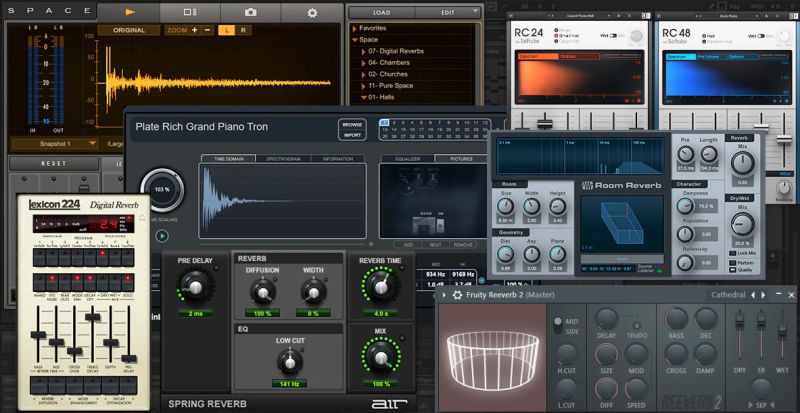Click the orange play arrow tab in Space

(129, 11)
